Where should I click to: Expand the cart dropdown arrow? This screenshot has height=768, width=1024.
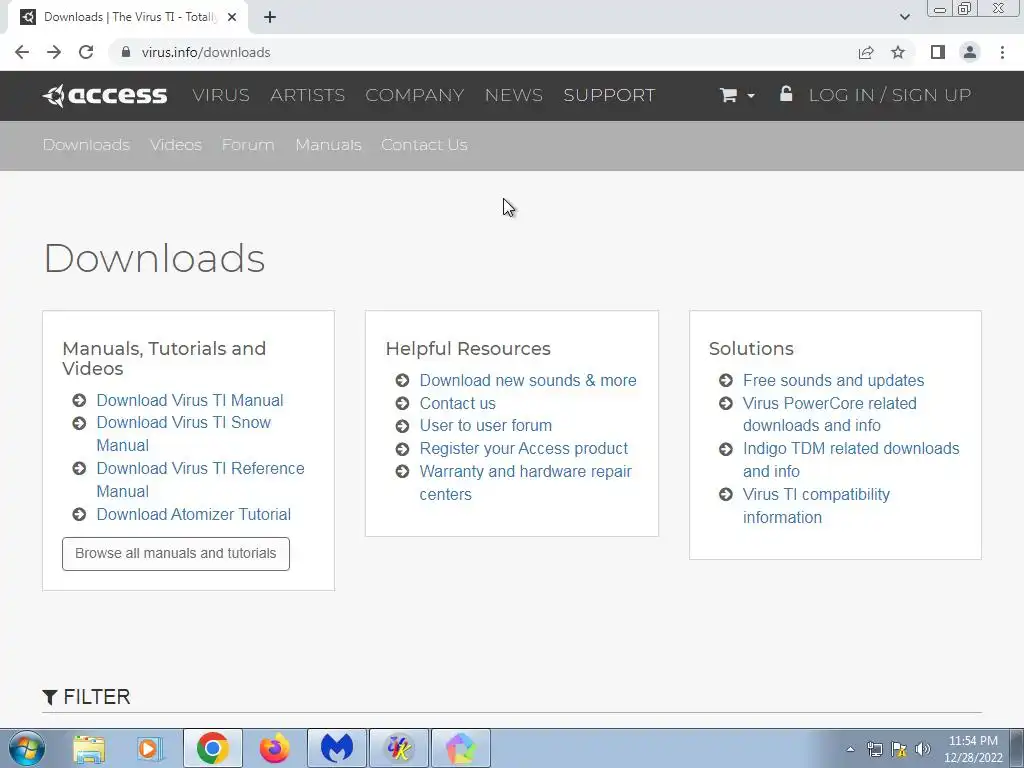click(751, 96)
